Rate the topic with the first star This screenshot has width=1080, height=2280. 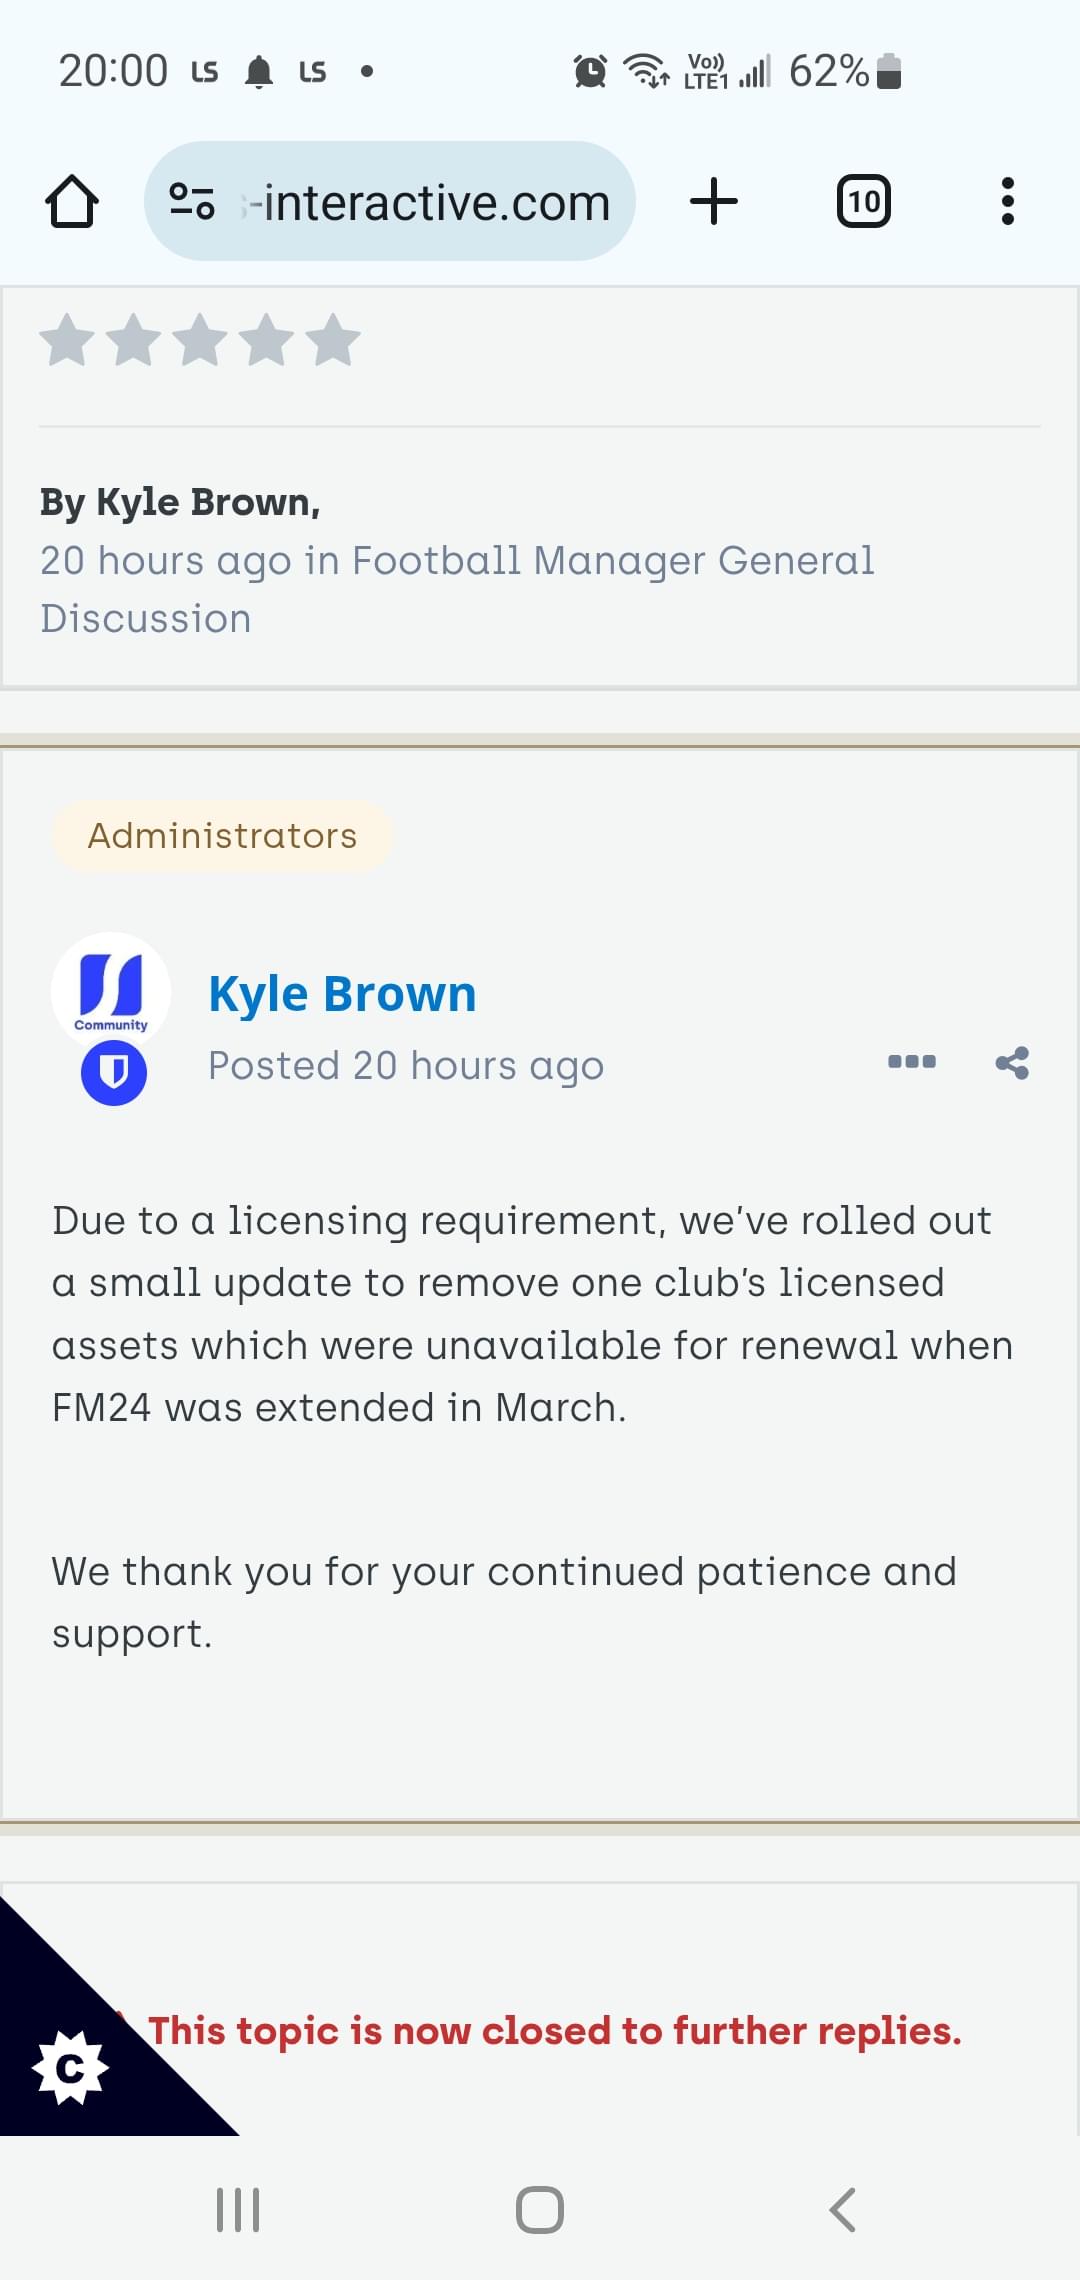point(67,340)
